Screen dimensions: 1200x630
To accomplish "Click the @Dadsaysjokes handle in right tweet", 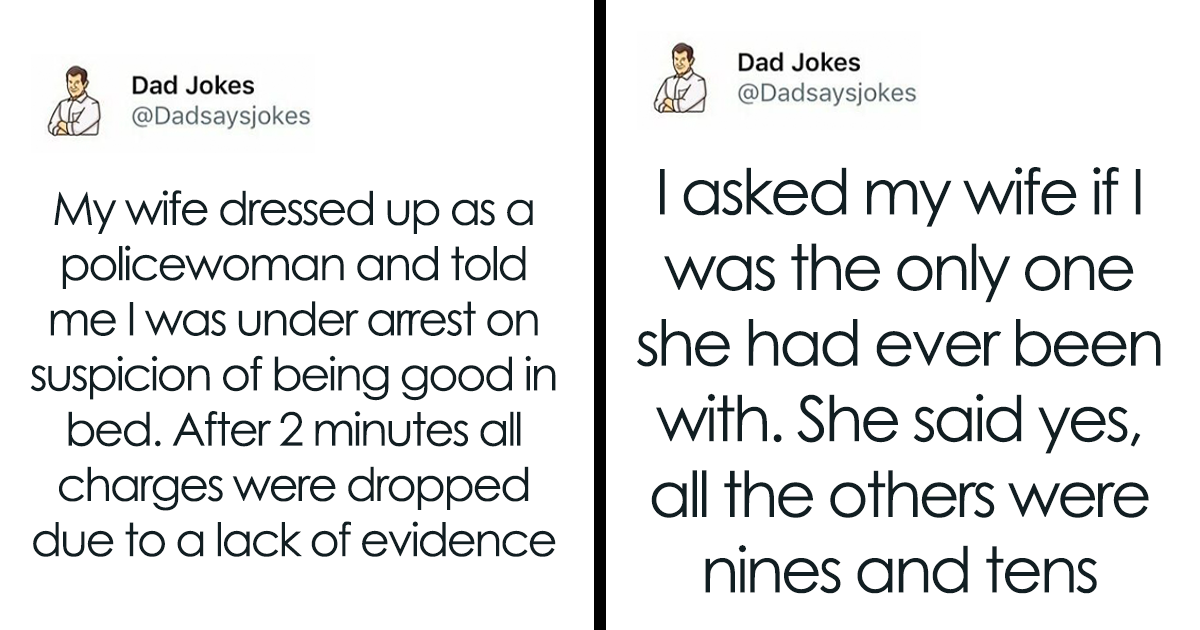I will 827,93.
